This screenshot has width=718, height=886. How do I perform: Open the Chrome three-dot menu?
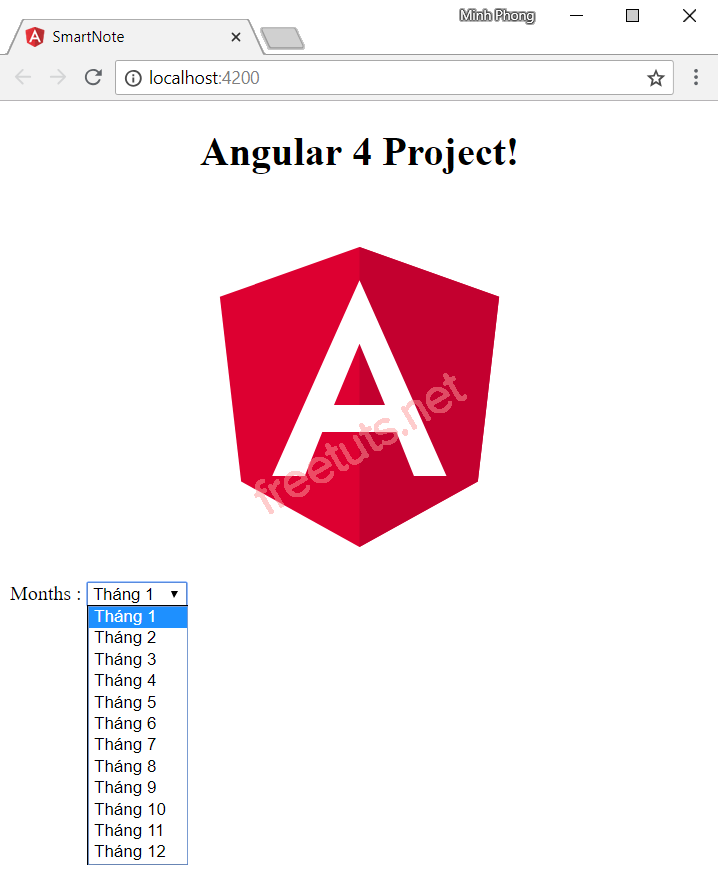pyautogui.click(x=696, y=78)
